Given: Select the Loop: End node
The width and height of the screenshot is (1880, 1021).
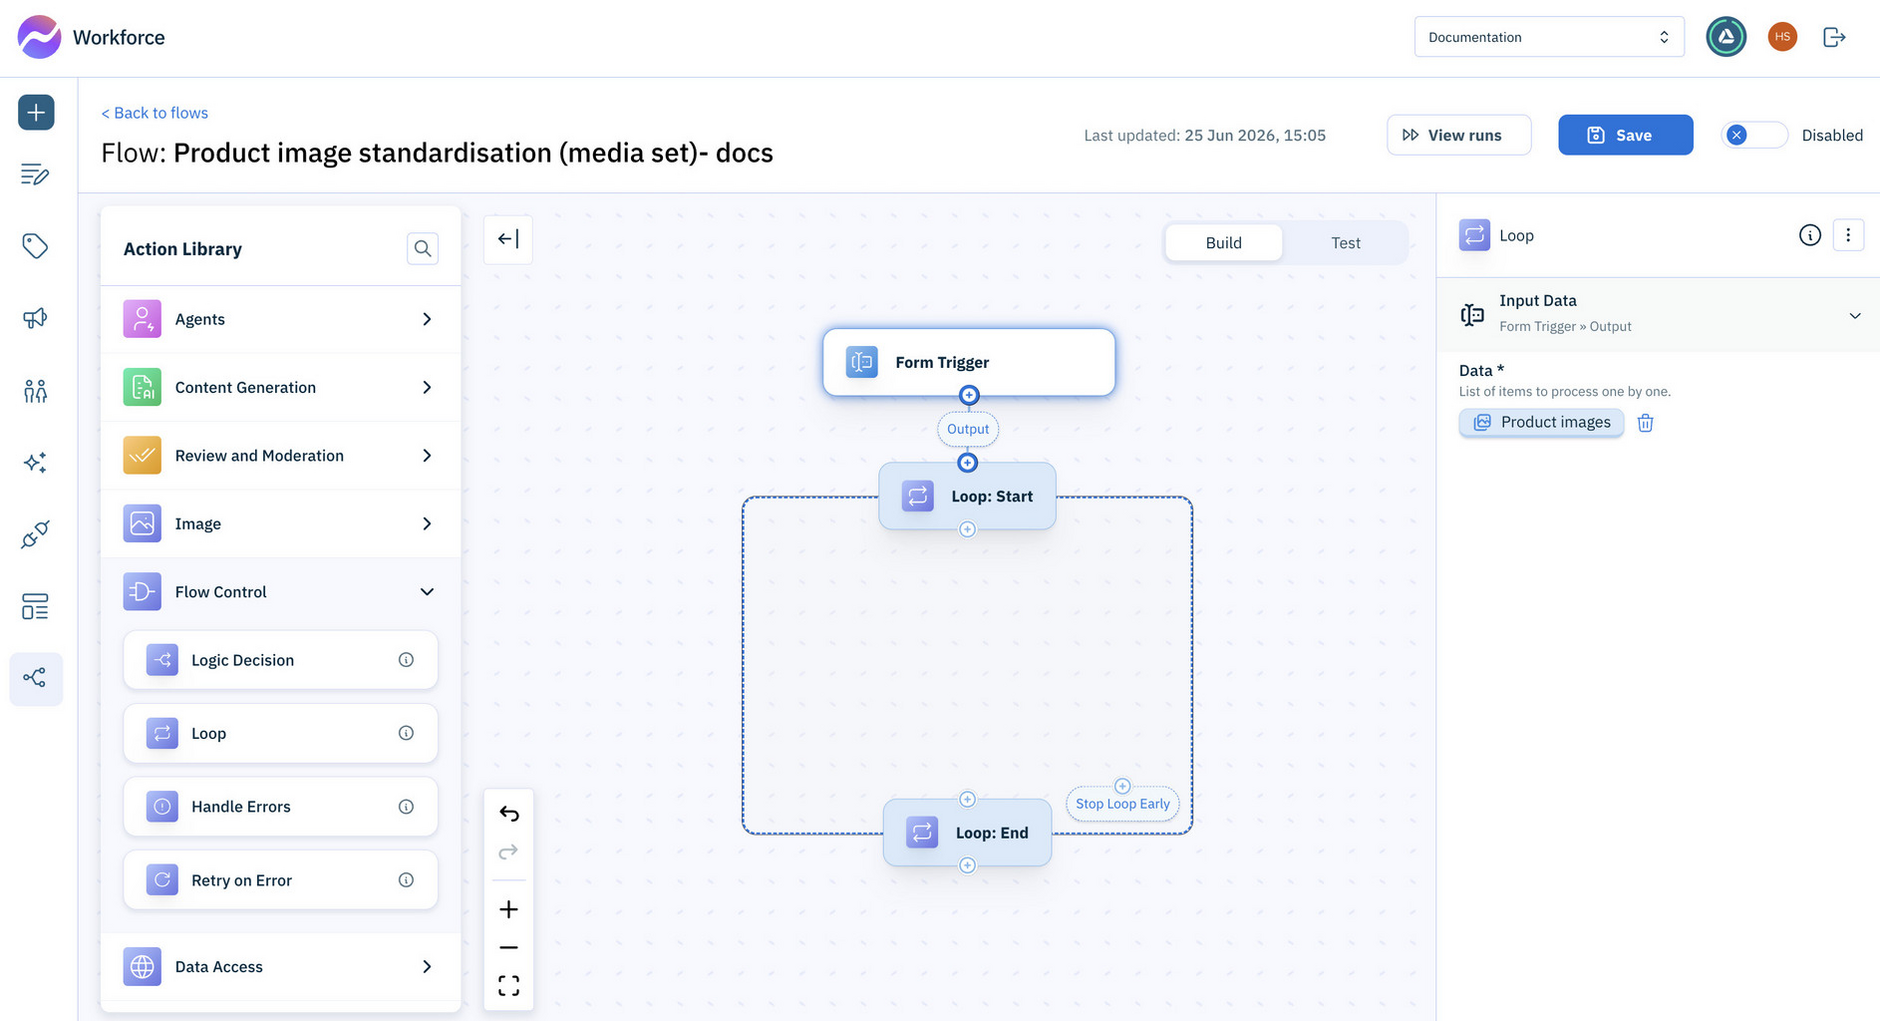Looking at the screenshot, I should (967, 833).
